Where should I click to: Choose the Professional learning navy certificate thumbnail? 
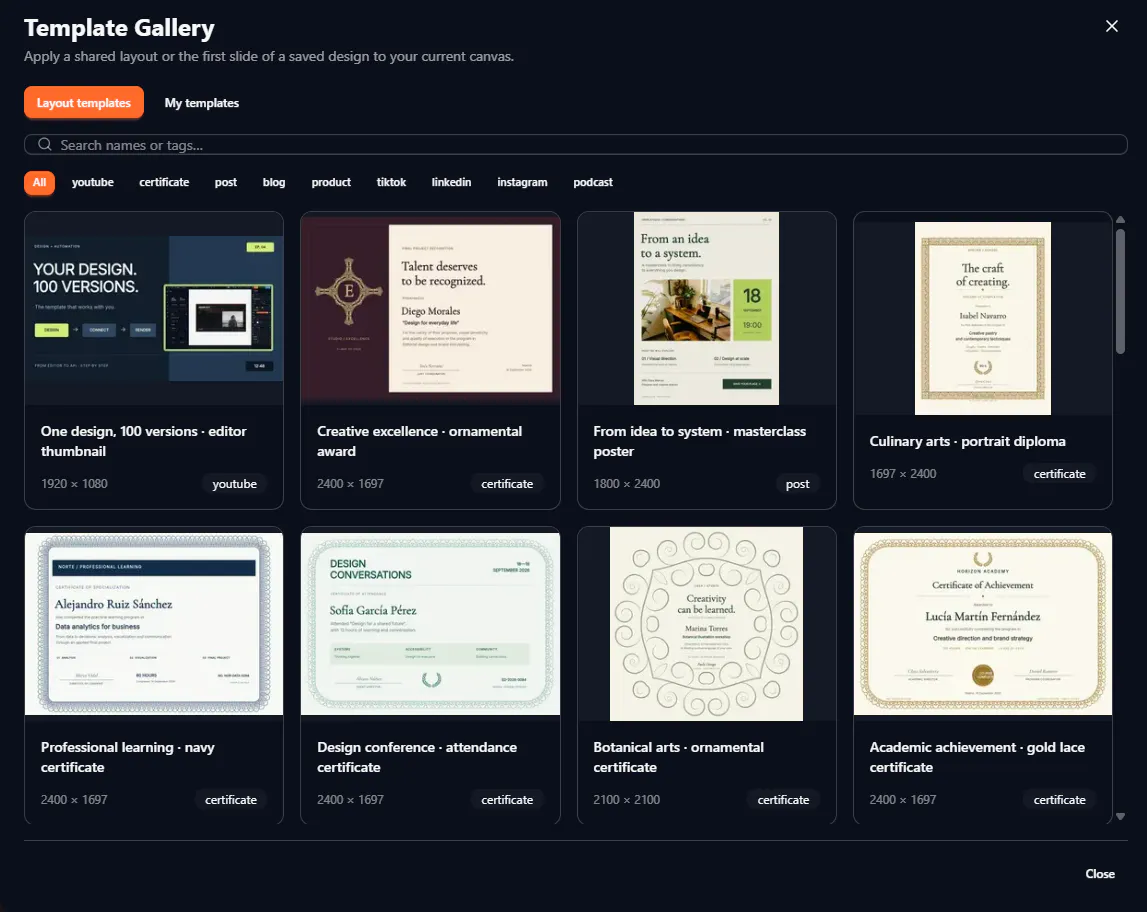point(154,624)
